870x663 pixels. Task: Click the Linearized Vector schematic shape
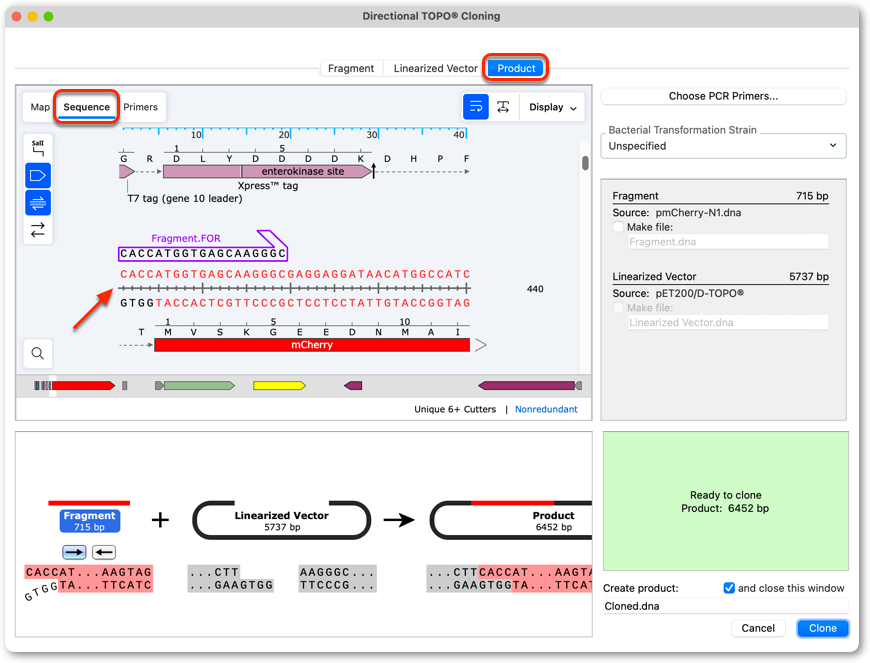[x=281, y=520]
